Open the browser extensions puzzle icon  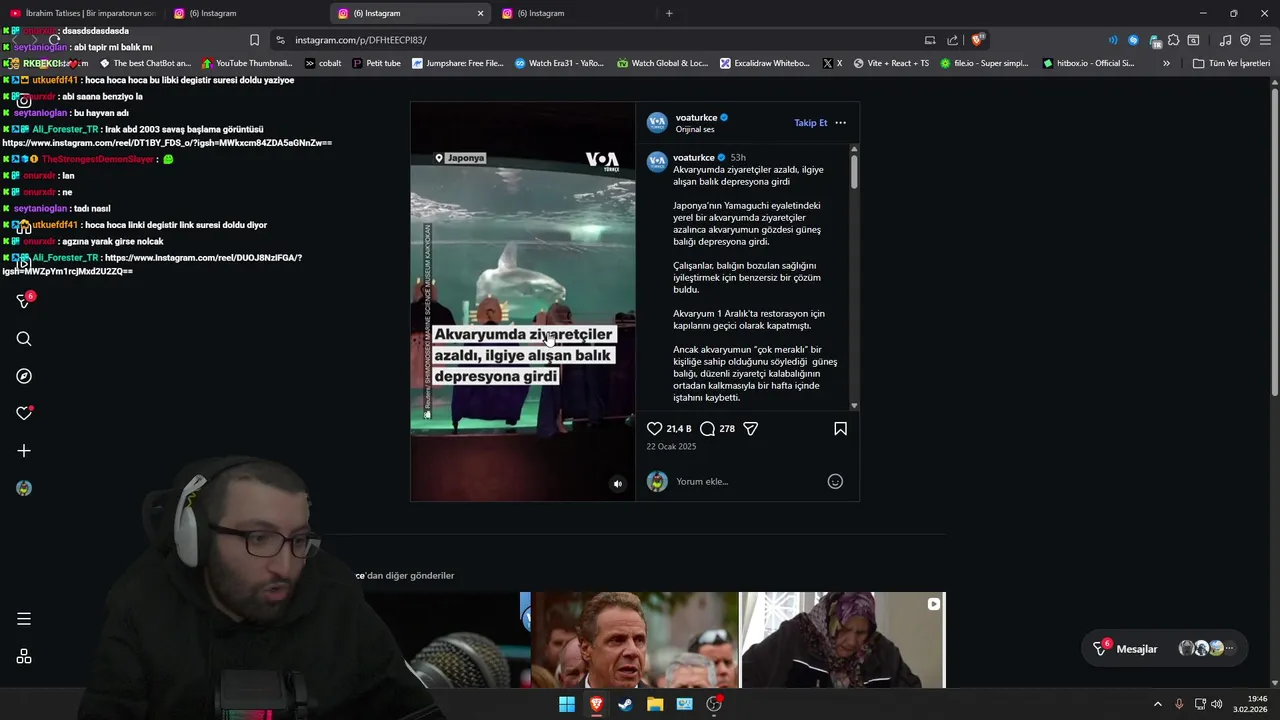[1174, 40]
